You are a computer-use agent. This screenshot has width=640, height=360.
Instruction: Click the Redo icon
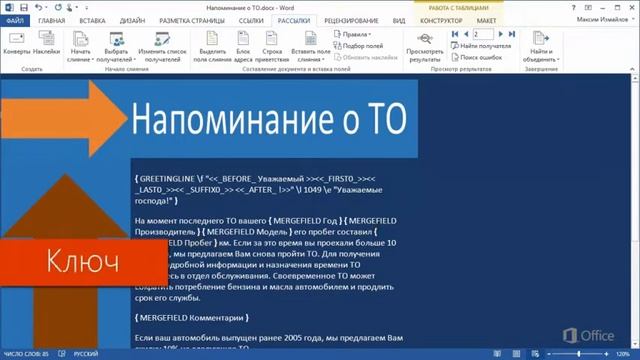58,7
